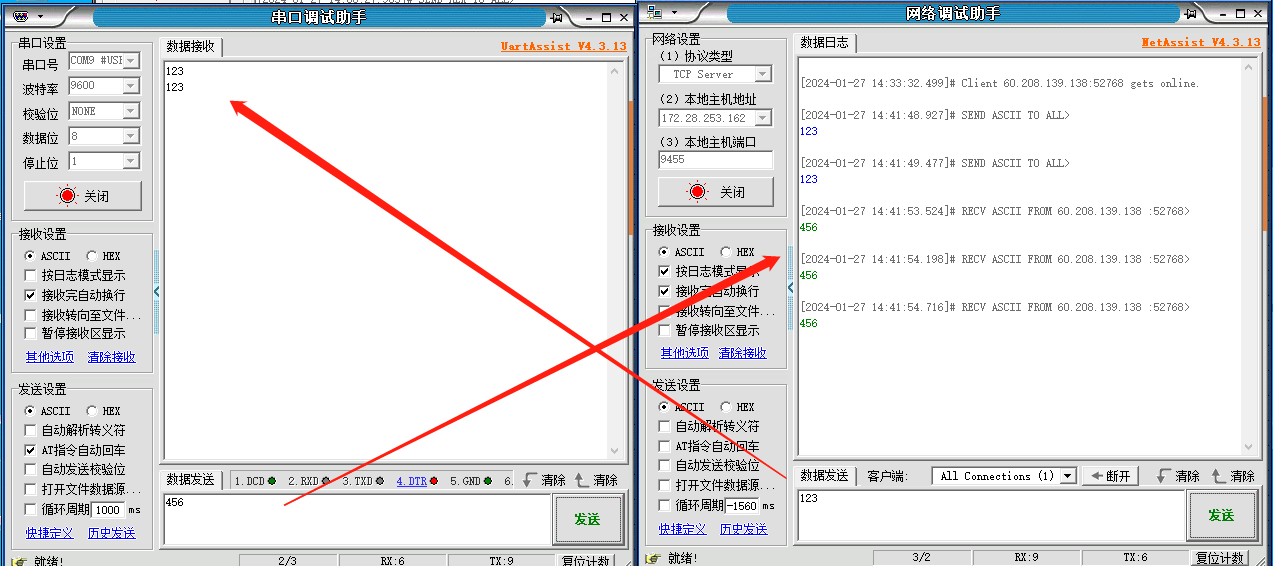Screen dimensions: 1273x566
Task: Click the serial send text box containing 456
Action: click(x=356, y=519)
